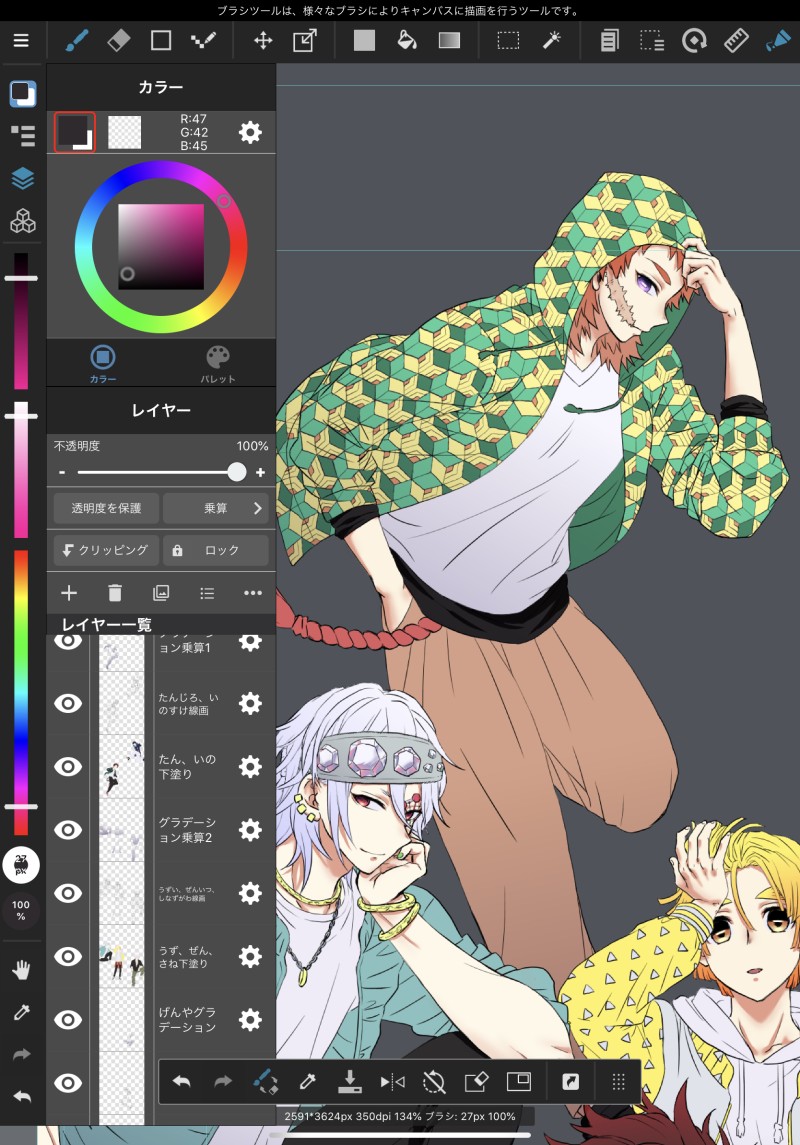This screenshot has height=1145, width=800.
Task: Open the materials cubes icon
Action: 23,221
